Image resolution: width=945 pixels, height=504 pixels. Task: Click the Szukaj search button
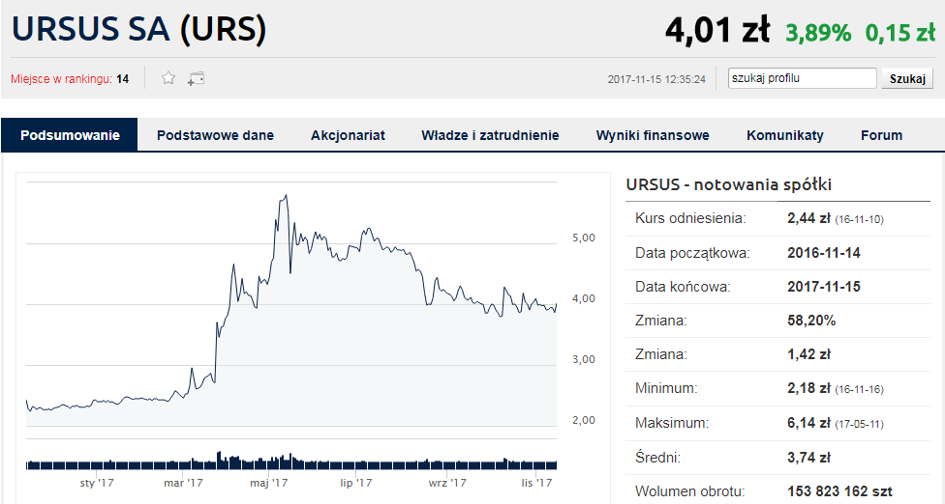click(907, 78)
